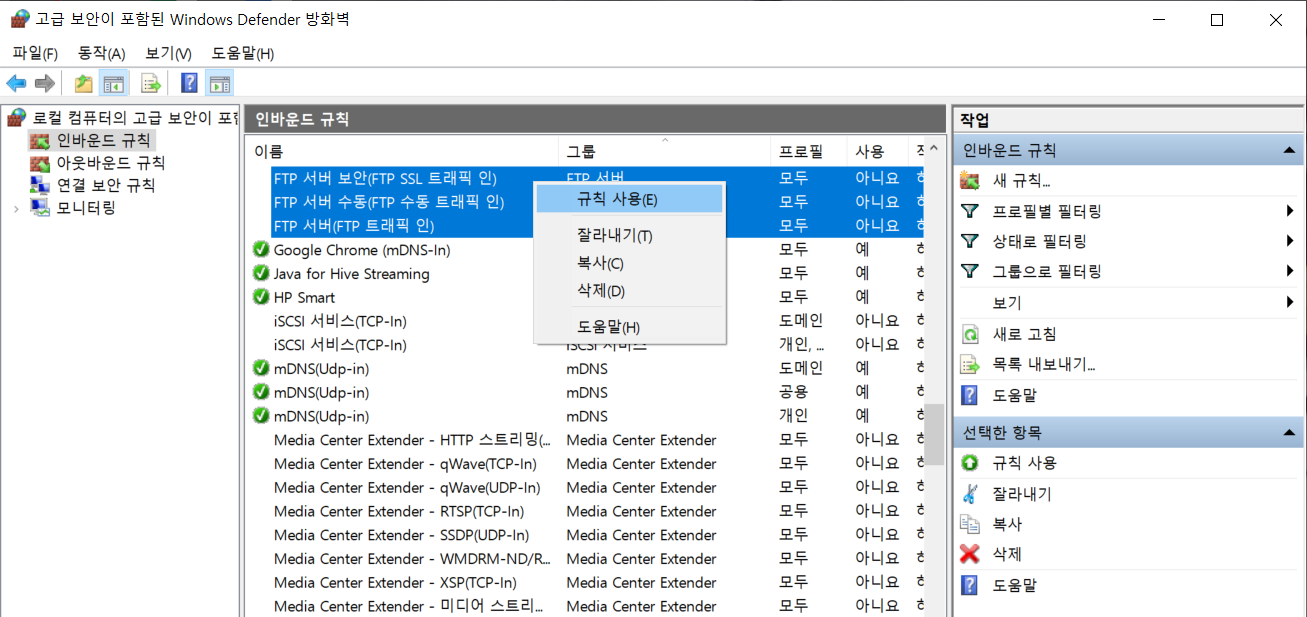Click the Back arrow in the toolbar
The width and height of the screenshot is (1307, 617).
tap(16, 83)
